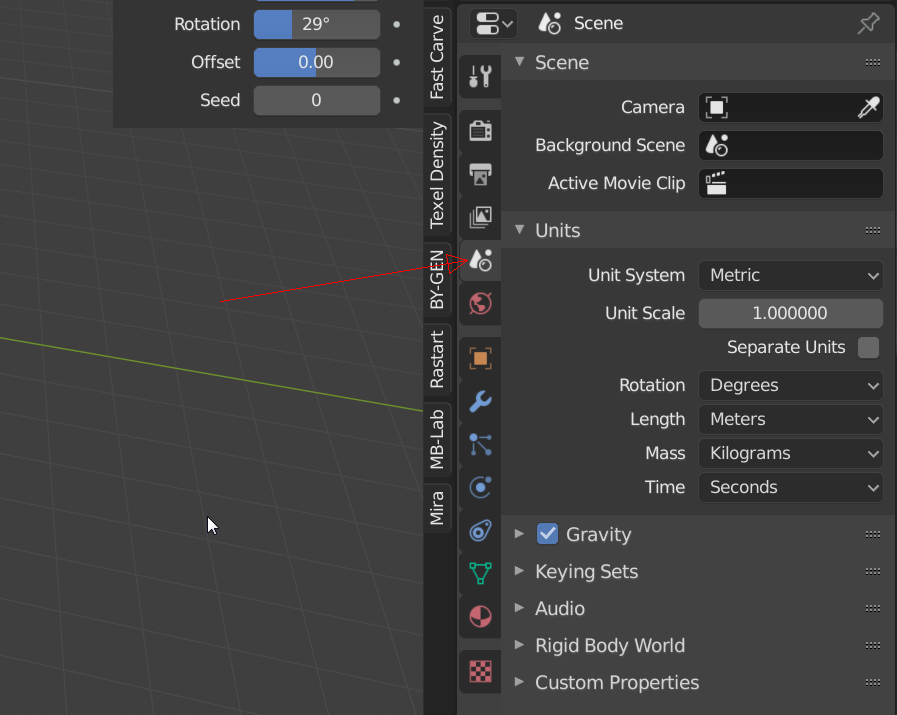Click the Unit Scale value field

(791, 313)
